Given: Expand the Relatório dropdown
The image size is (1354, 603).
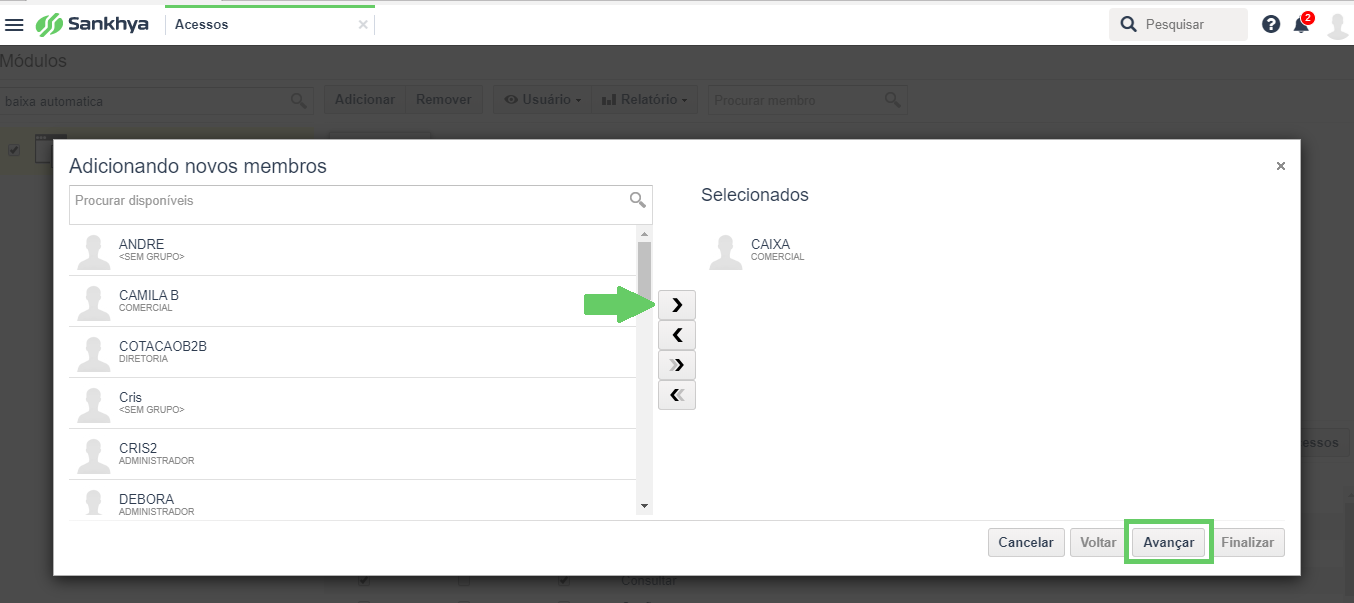Looking at the screenshot, I should click(645, 100).
